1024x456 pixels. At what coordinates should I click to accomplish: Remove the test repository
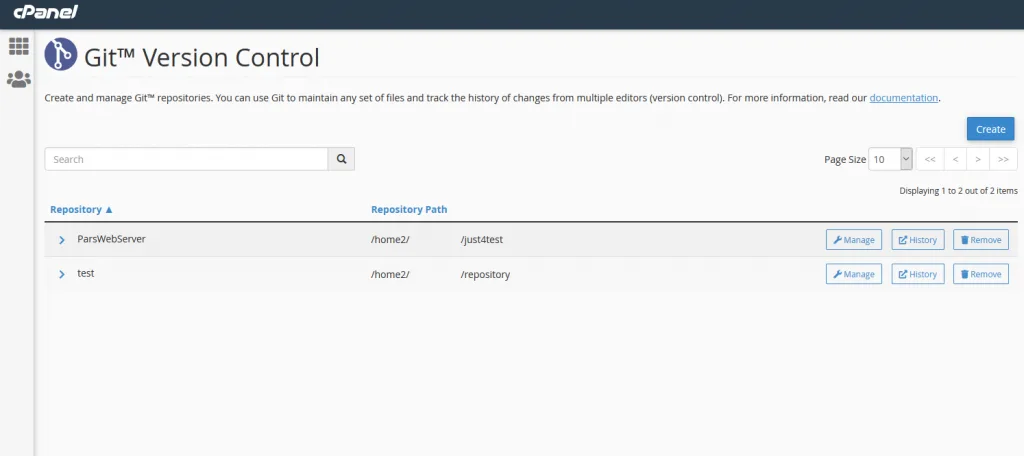[x=981, y=274]
